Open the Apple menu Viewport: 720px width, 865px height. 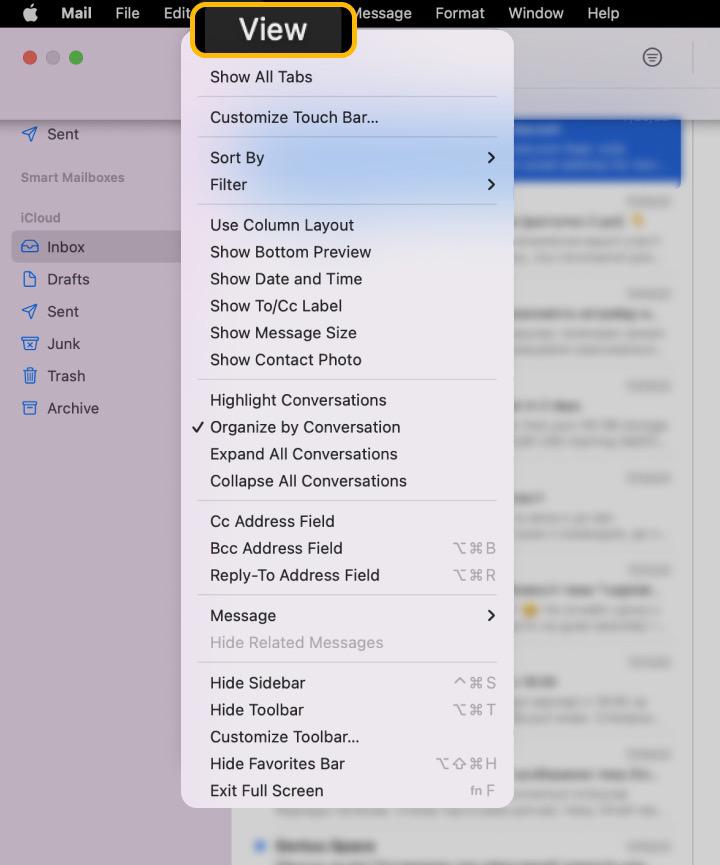tap(30, 13)
